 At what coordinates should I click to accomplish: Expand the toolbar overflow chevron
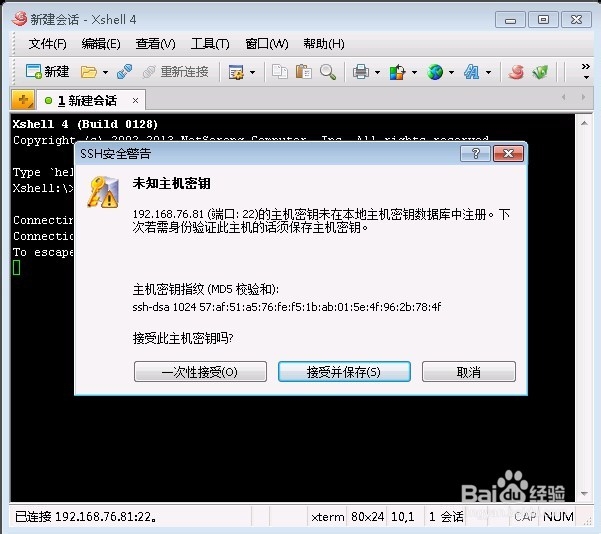[x=586, y=71]
